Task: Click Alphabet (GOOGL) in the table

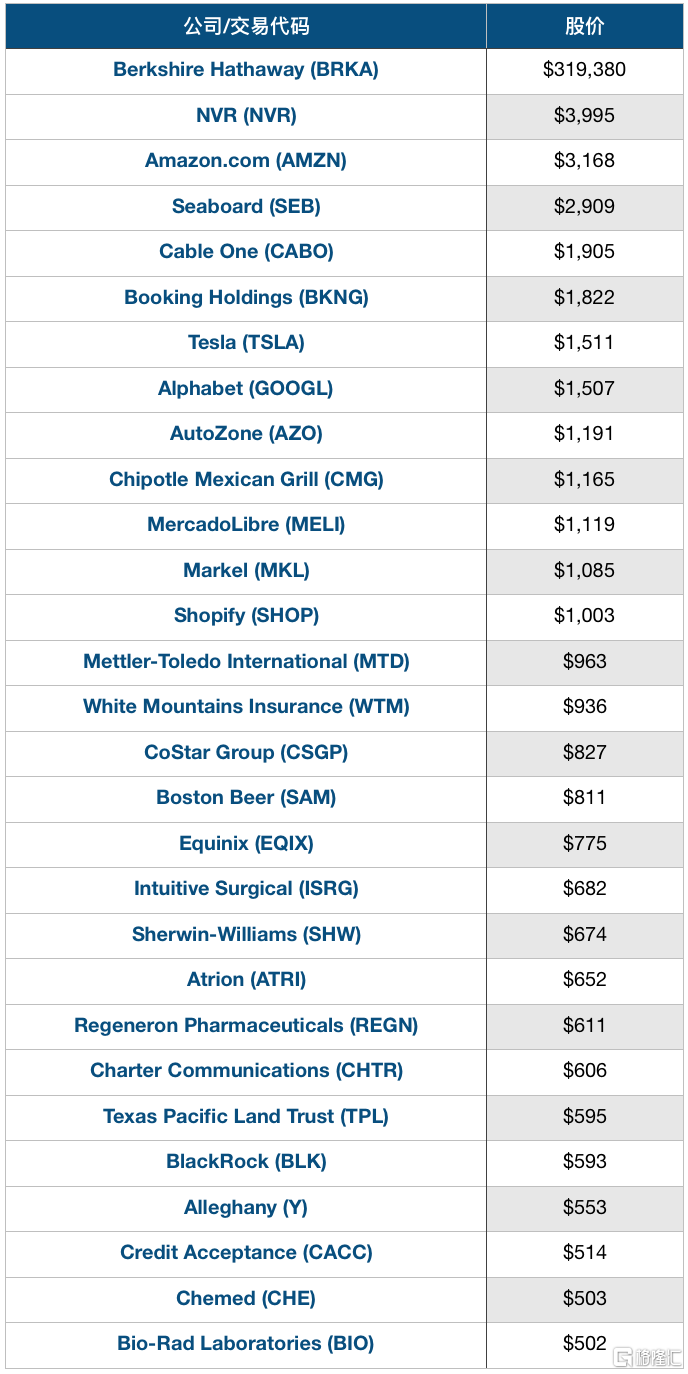Action: tap(246, 389)
